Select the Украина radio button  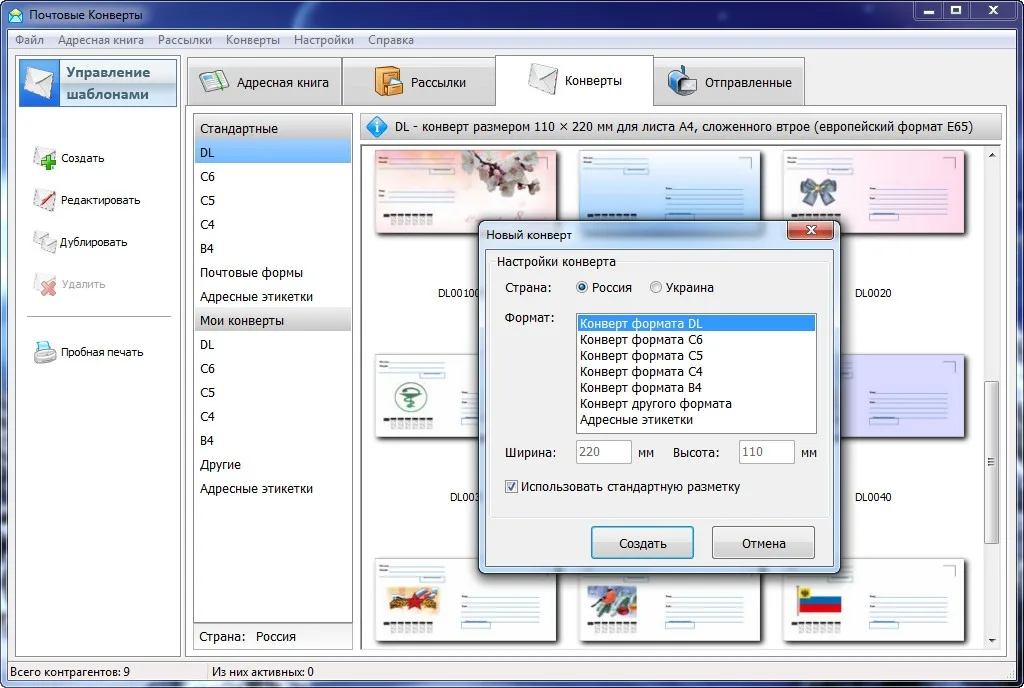pyautogui.click(x=656, y=288)
